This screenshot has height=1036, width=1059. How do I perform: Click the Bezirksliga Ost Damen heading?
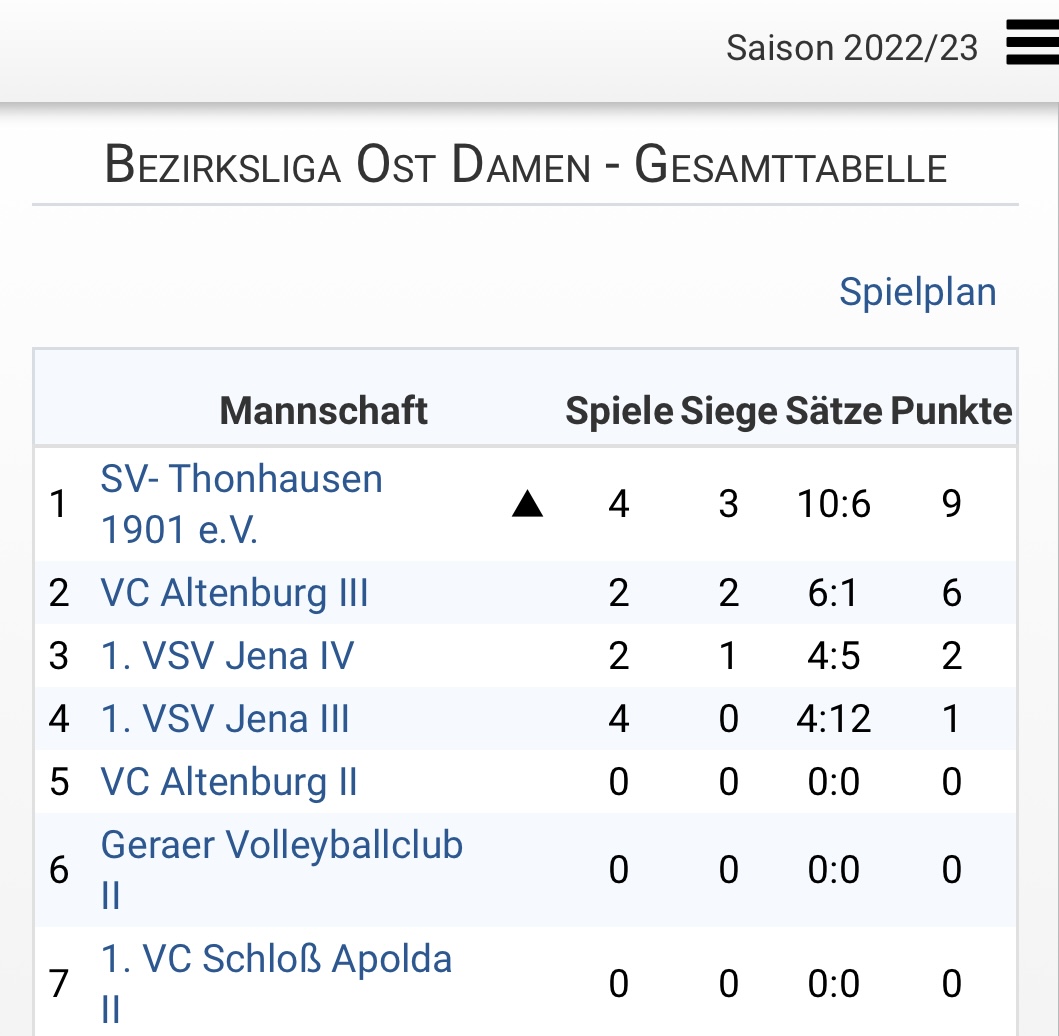(x=525, y=165)
